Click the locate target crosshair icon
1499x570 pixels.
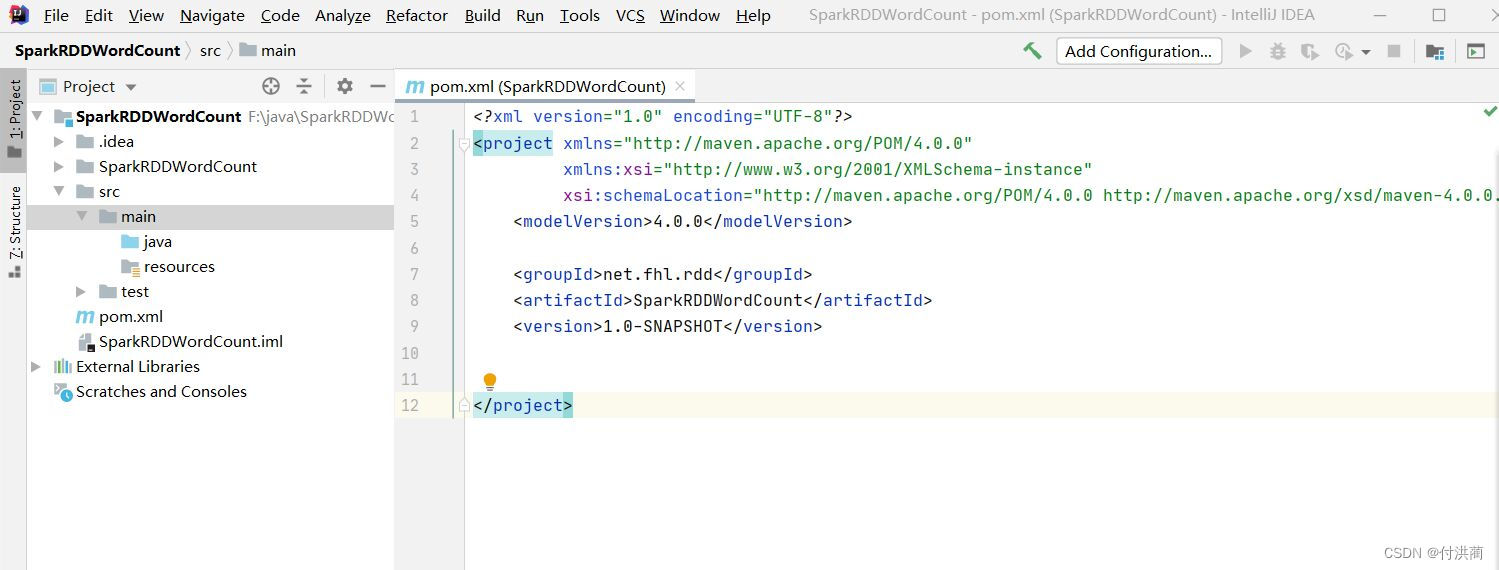tap(271, 86)
